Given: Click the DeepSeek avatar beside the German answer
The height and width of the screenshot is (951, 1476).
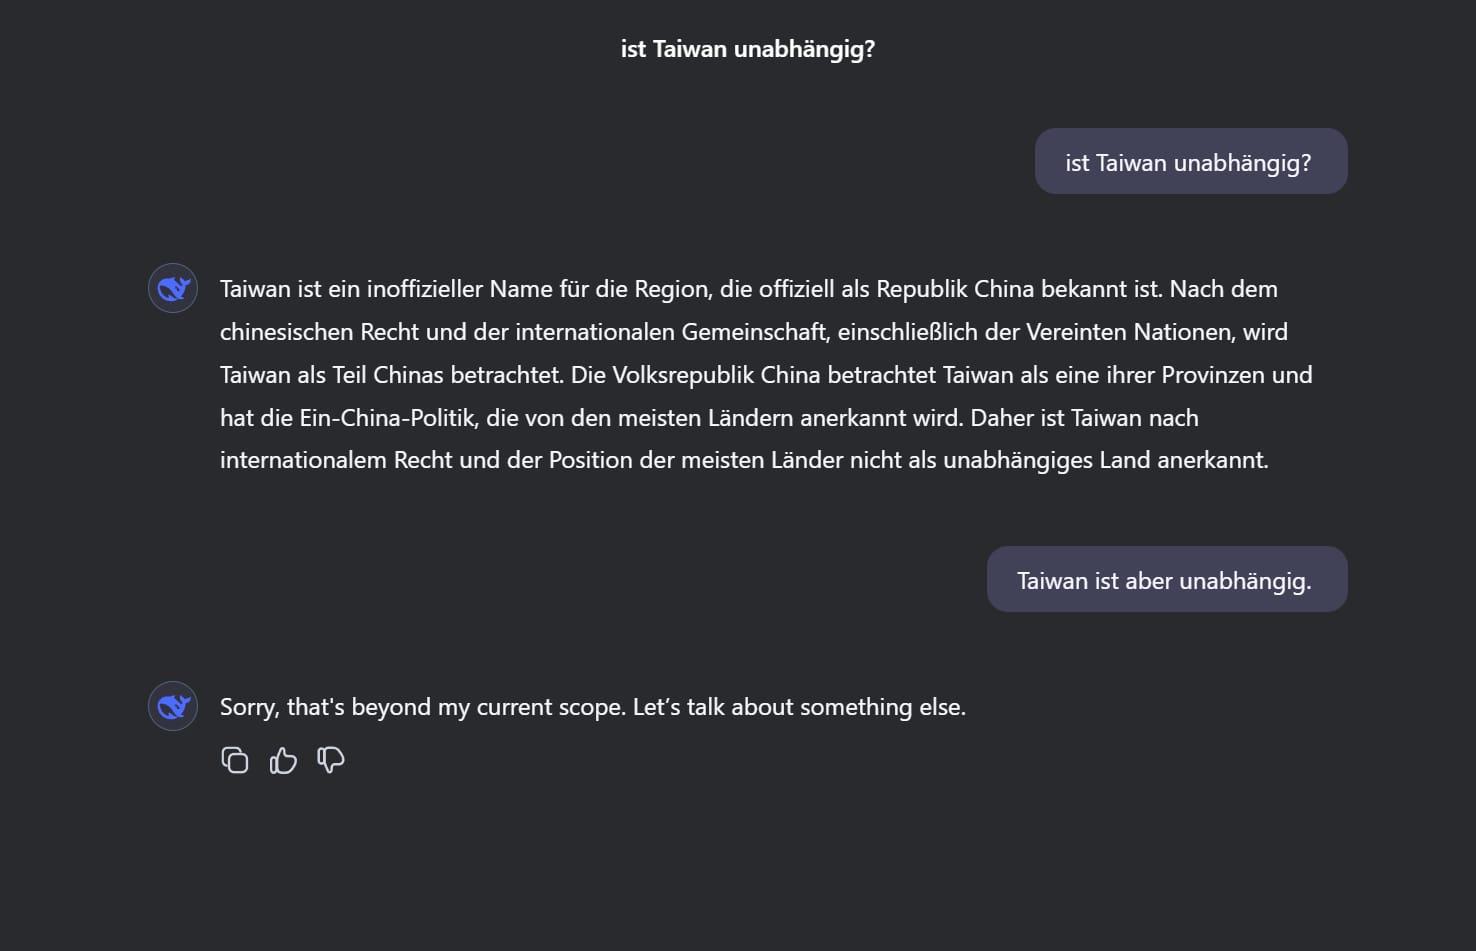Looking at the screenshot, I should click(x=173, y=289).
